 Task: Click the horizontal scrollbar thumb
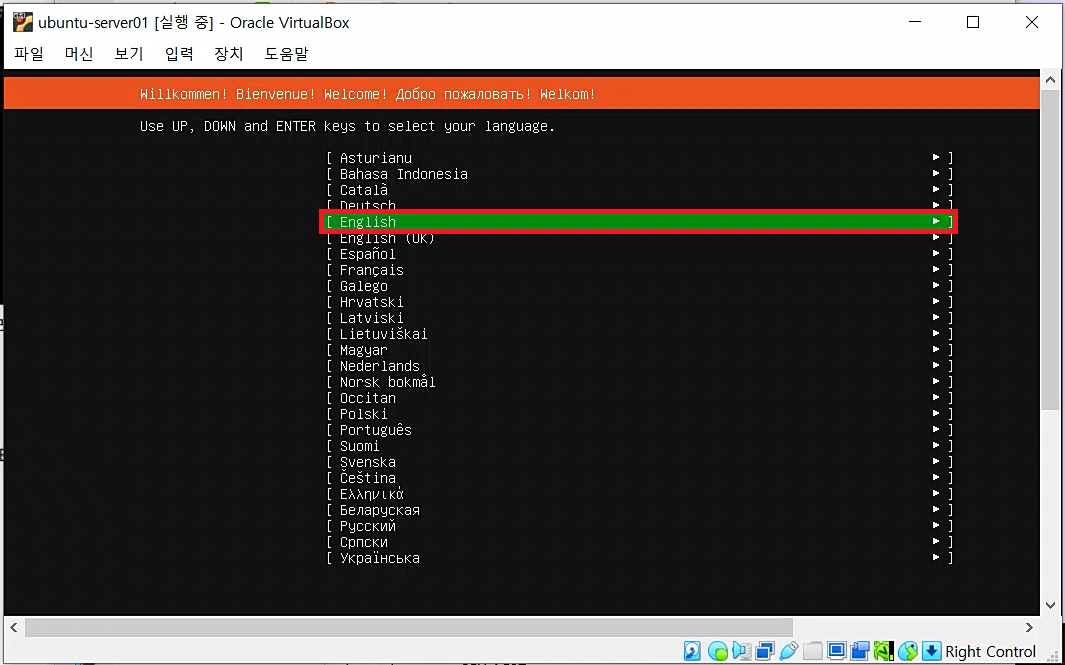tap(409, 627)
